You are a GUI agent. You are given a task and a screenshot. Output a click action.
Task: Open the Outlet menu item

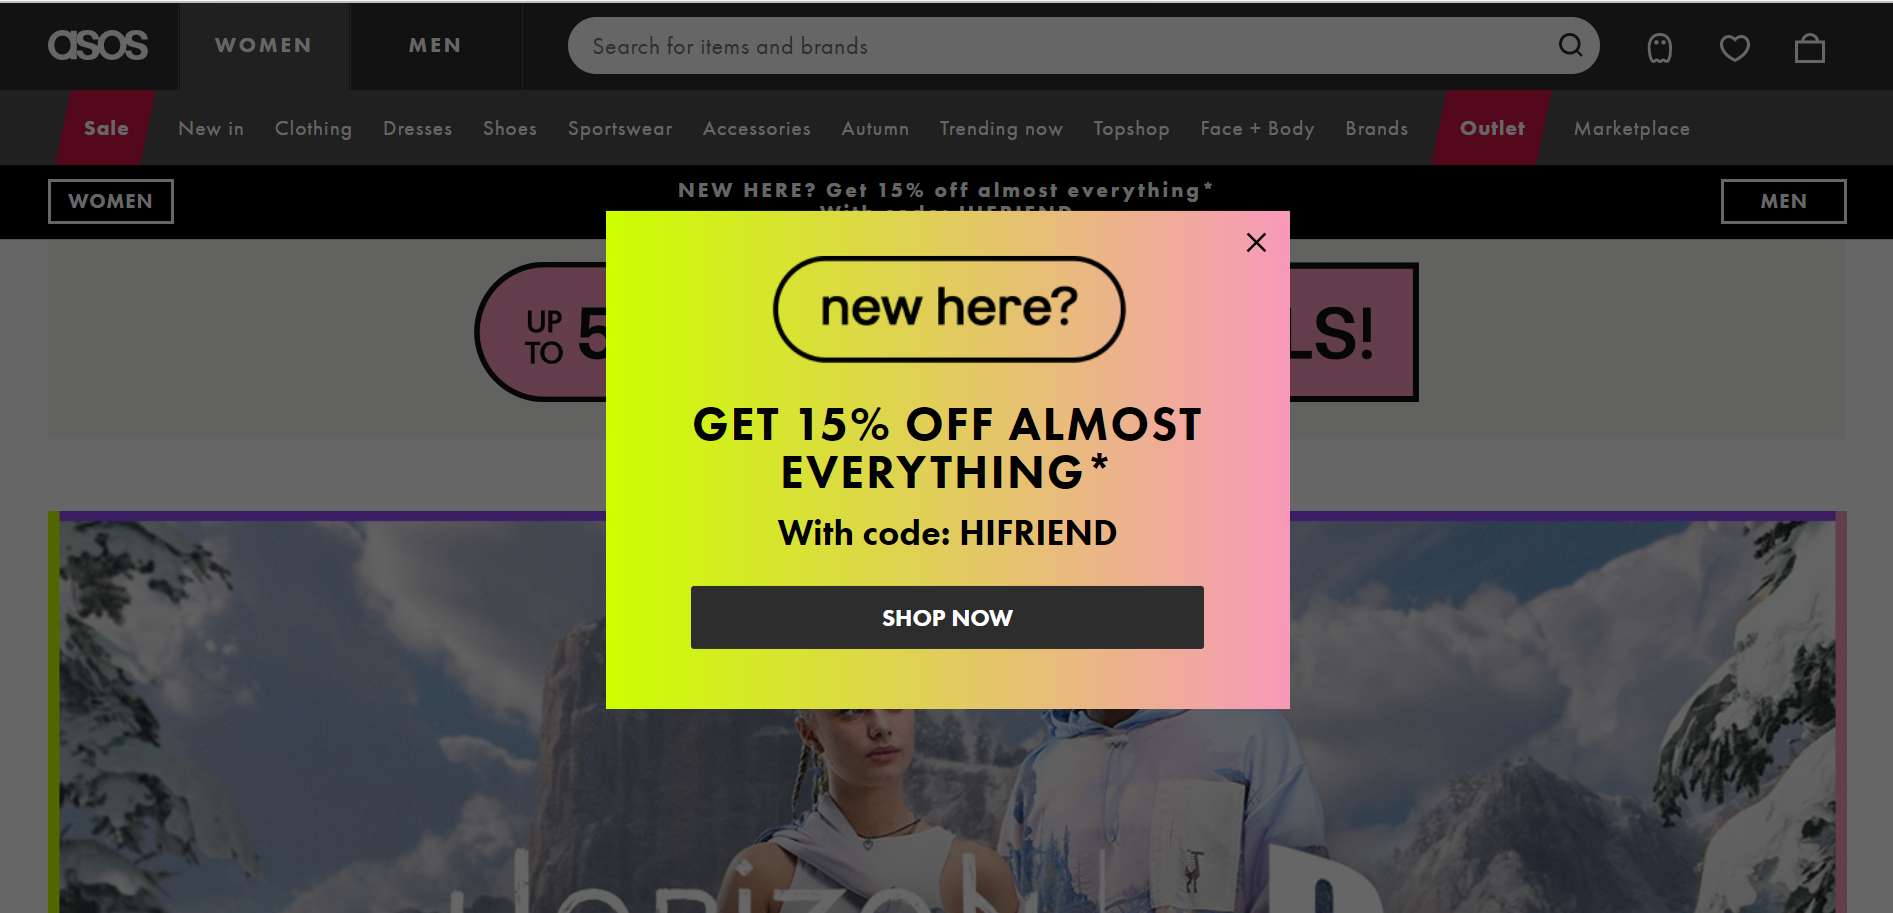tap(1492, 128)
